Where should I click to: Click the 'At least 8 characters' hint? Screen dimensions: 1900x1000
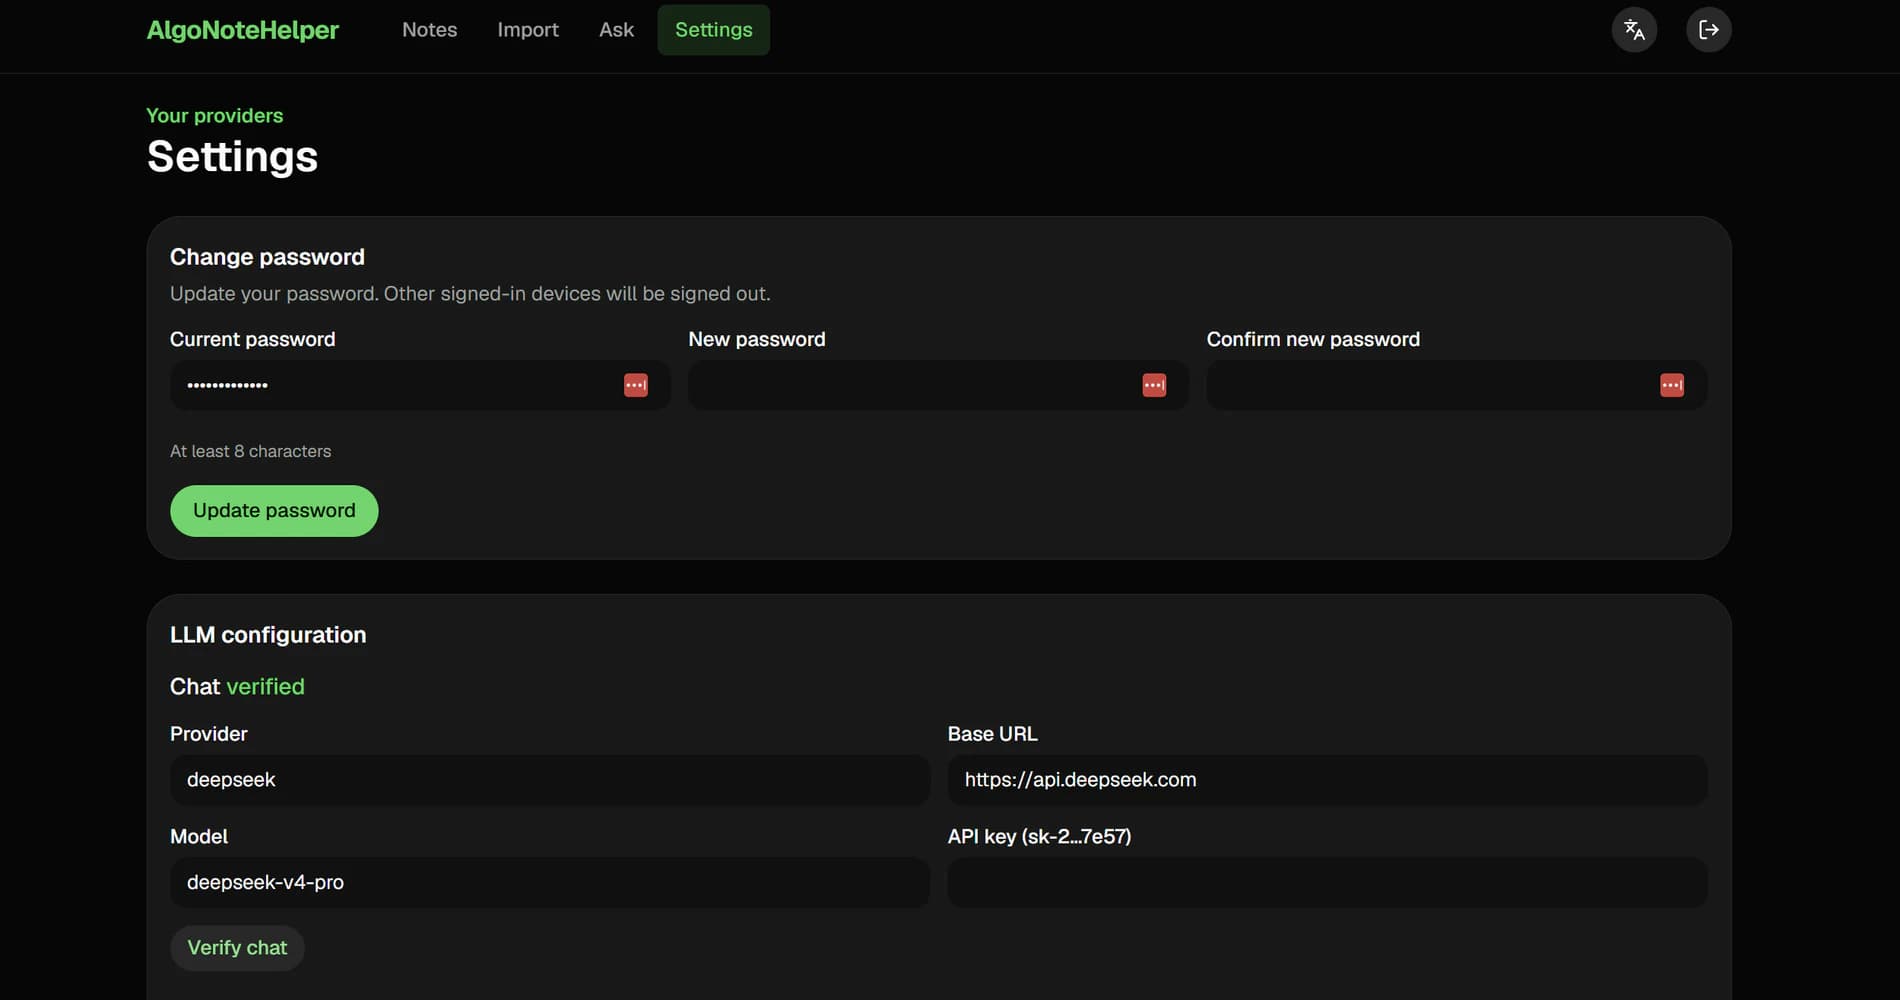250,451
